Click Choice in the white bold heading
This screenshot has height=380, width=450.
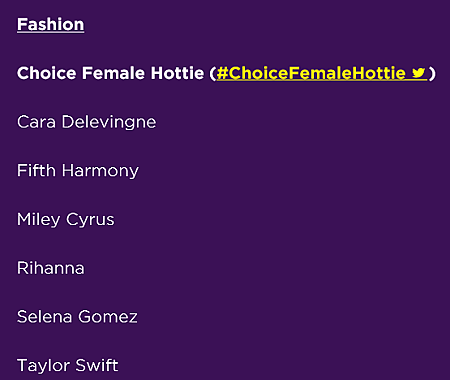point(47,73)
